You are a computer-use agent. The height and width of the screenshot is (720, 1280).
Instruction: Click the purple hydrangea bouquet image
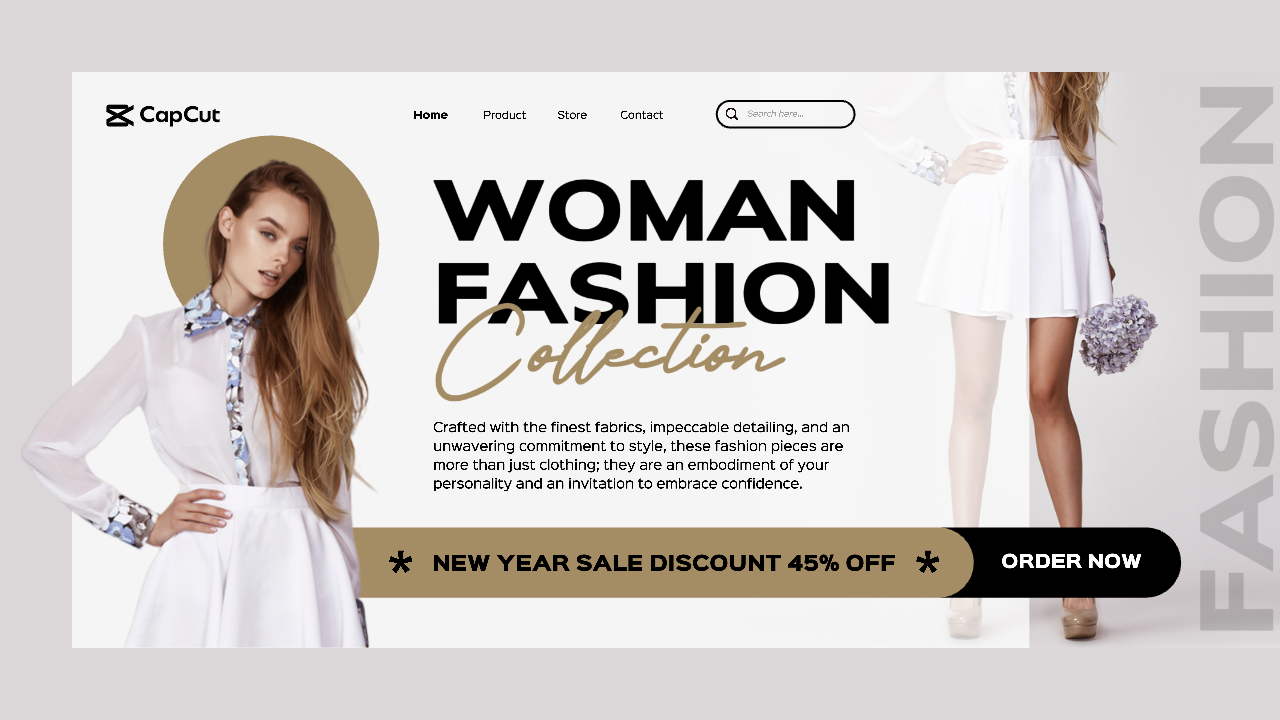tap(1117, 334)
